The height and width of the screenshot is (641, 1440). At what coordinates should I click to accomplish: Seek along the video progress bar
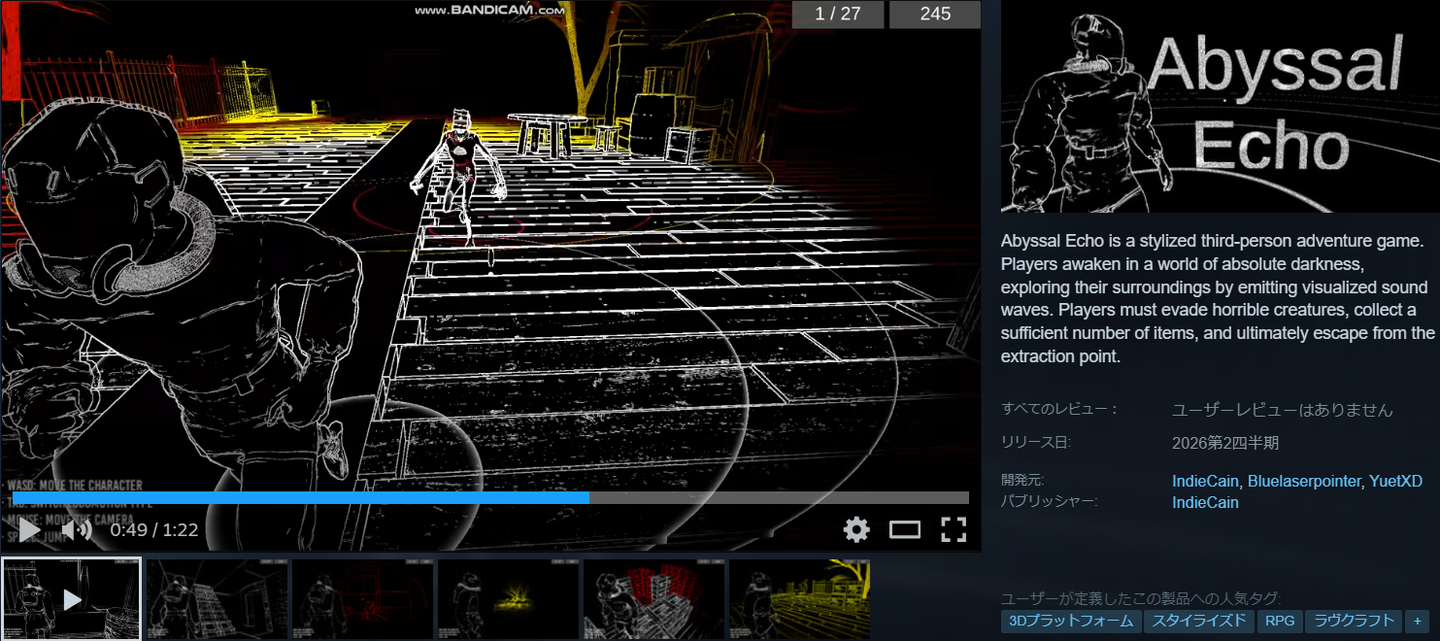click(x=490, y=497)
